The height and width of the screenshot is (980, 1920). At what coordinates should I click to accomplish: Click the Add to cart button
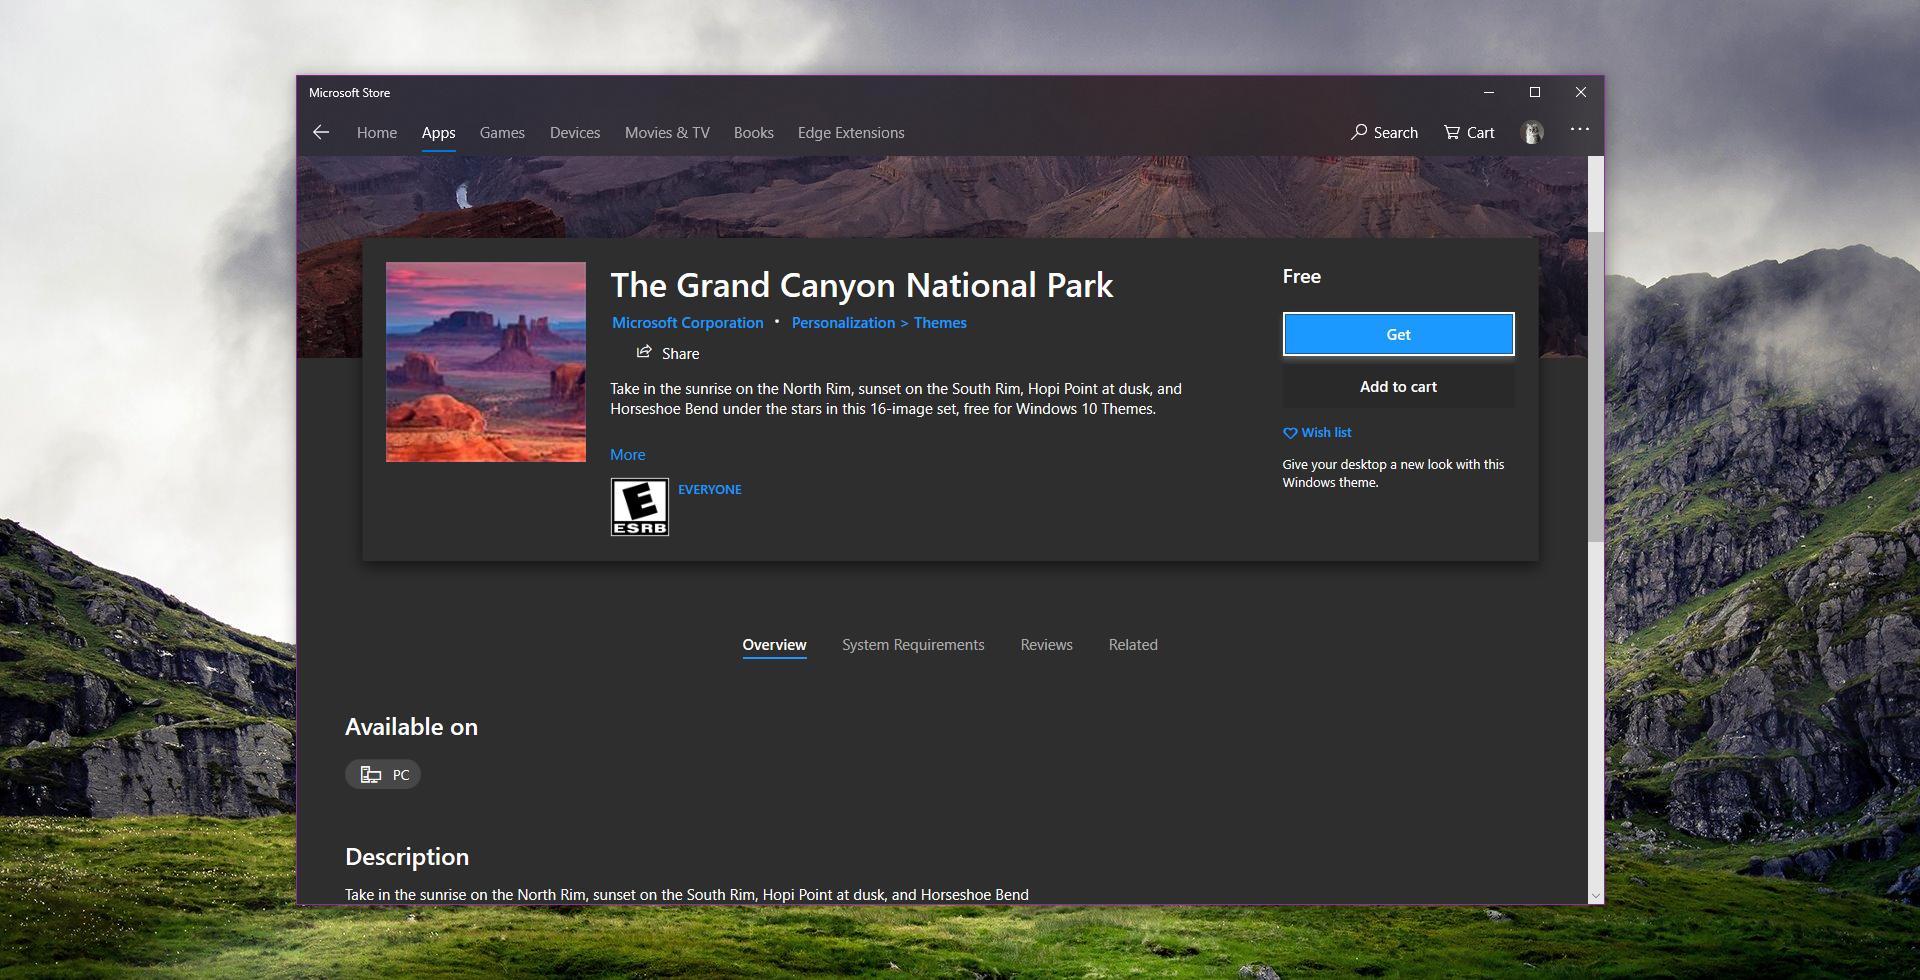[1397, 387]
